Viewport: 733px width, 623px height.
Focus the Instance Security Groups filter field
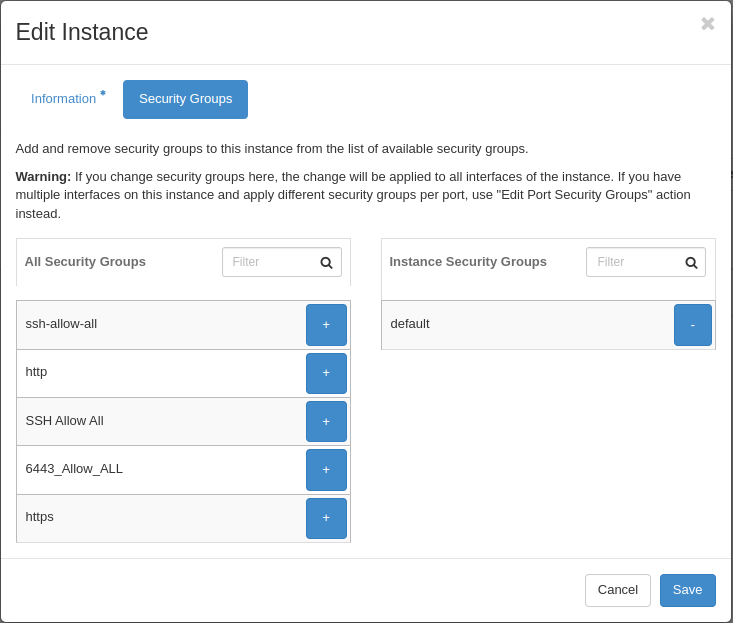pyautogui.click(x=633, y=262)
